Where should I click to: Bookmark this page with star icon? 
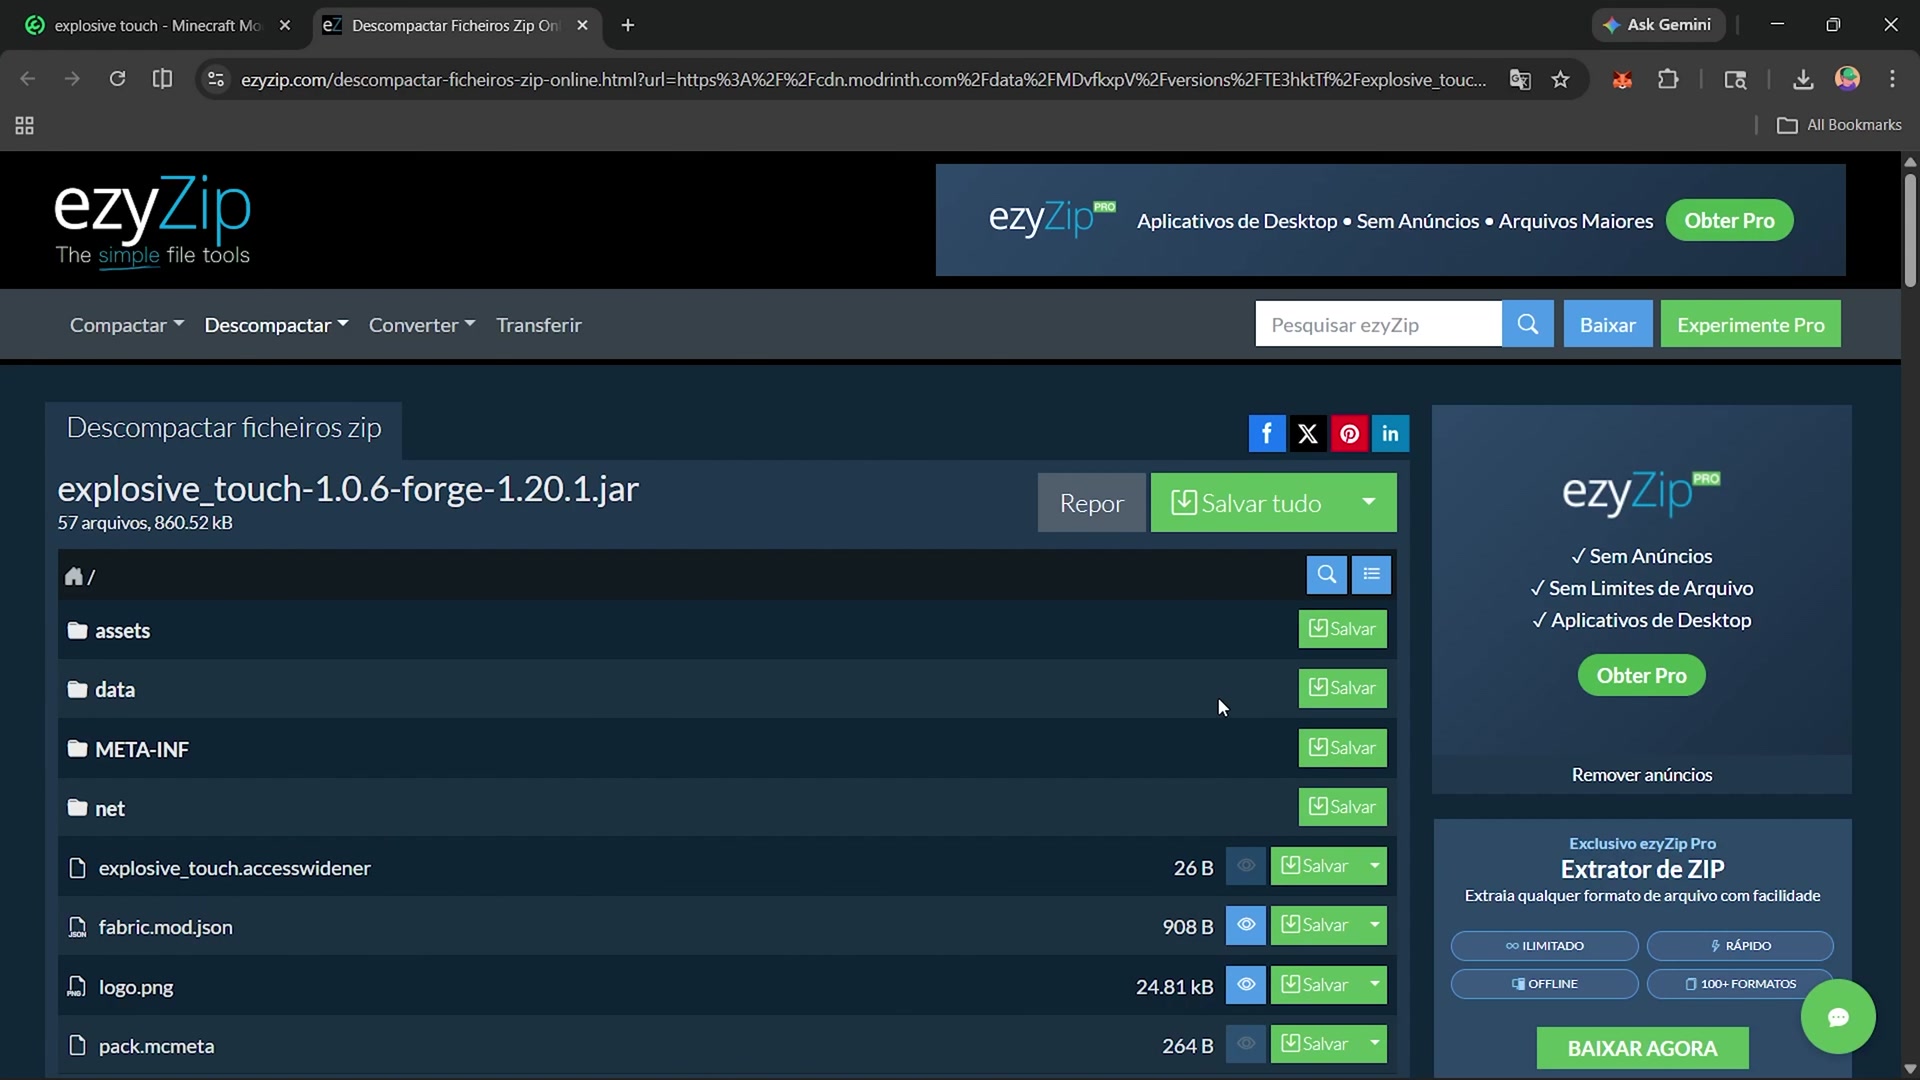pyautogui.click(x=1560, y=79)
